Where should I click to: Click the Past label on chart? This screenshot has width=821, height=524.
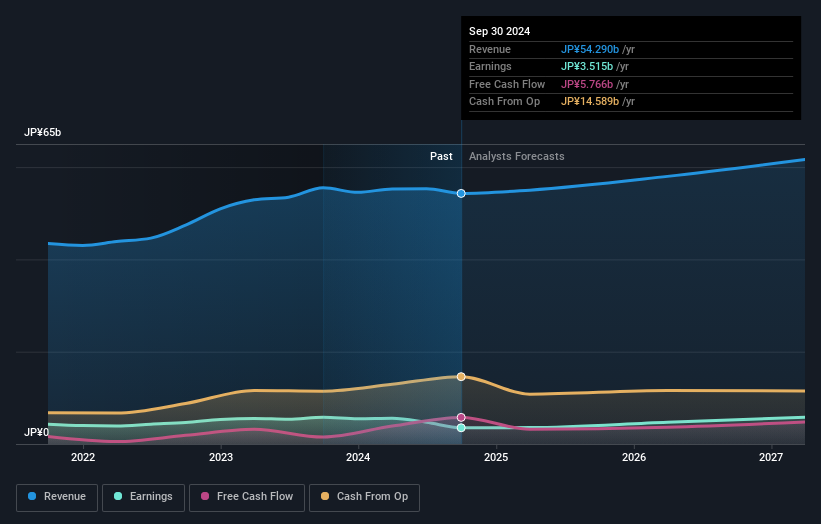441,156
